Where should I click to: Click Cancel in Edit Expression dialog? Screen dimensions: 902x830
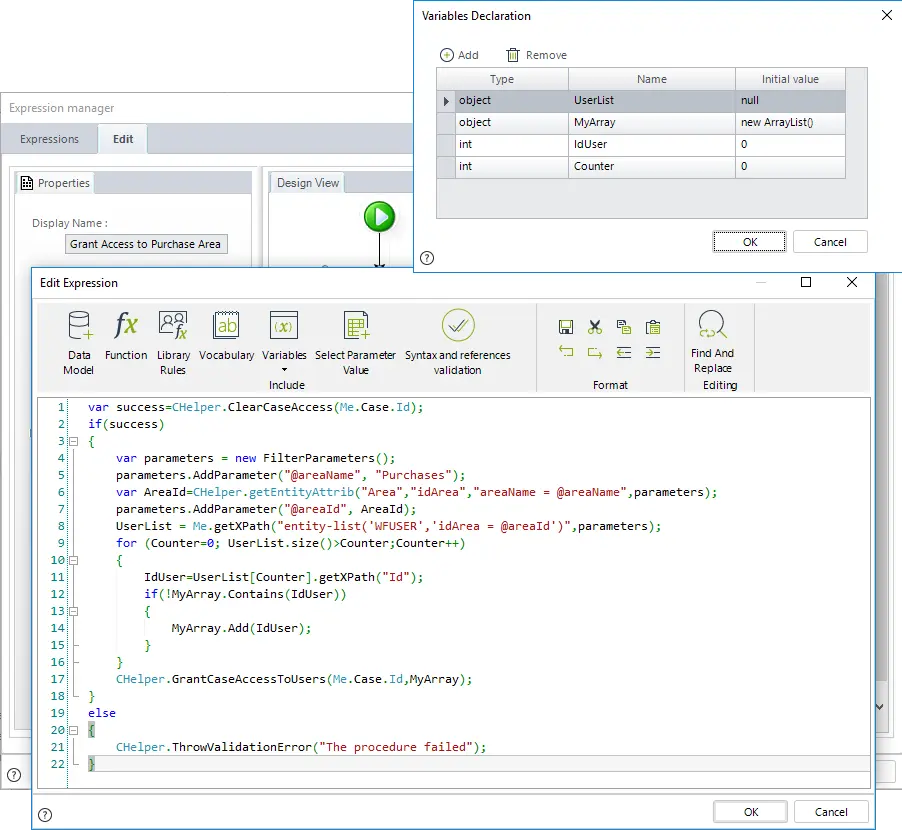pyautogui.click(x=831, y=812)
